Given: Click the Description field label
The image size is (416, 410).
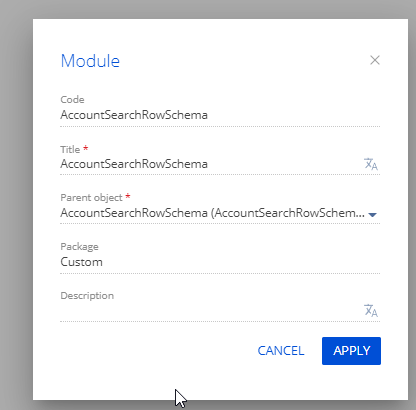Looking at the screenshot, I should click(87, 295).
